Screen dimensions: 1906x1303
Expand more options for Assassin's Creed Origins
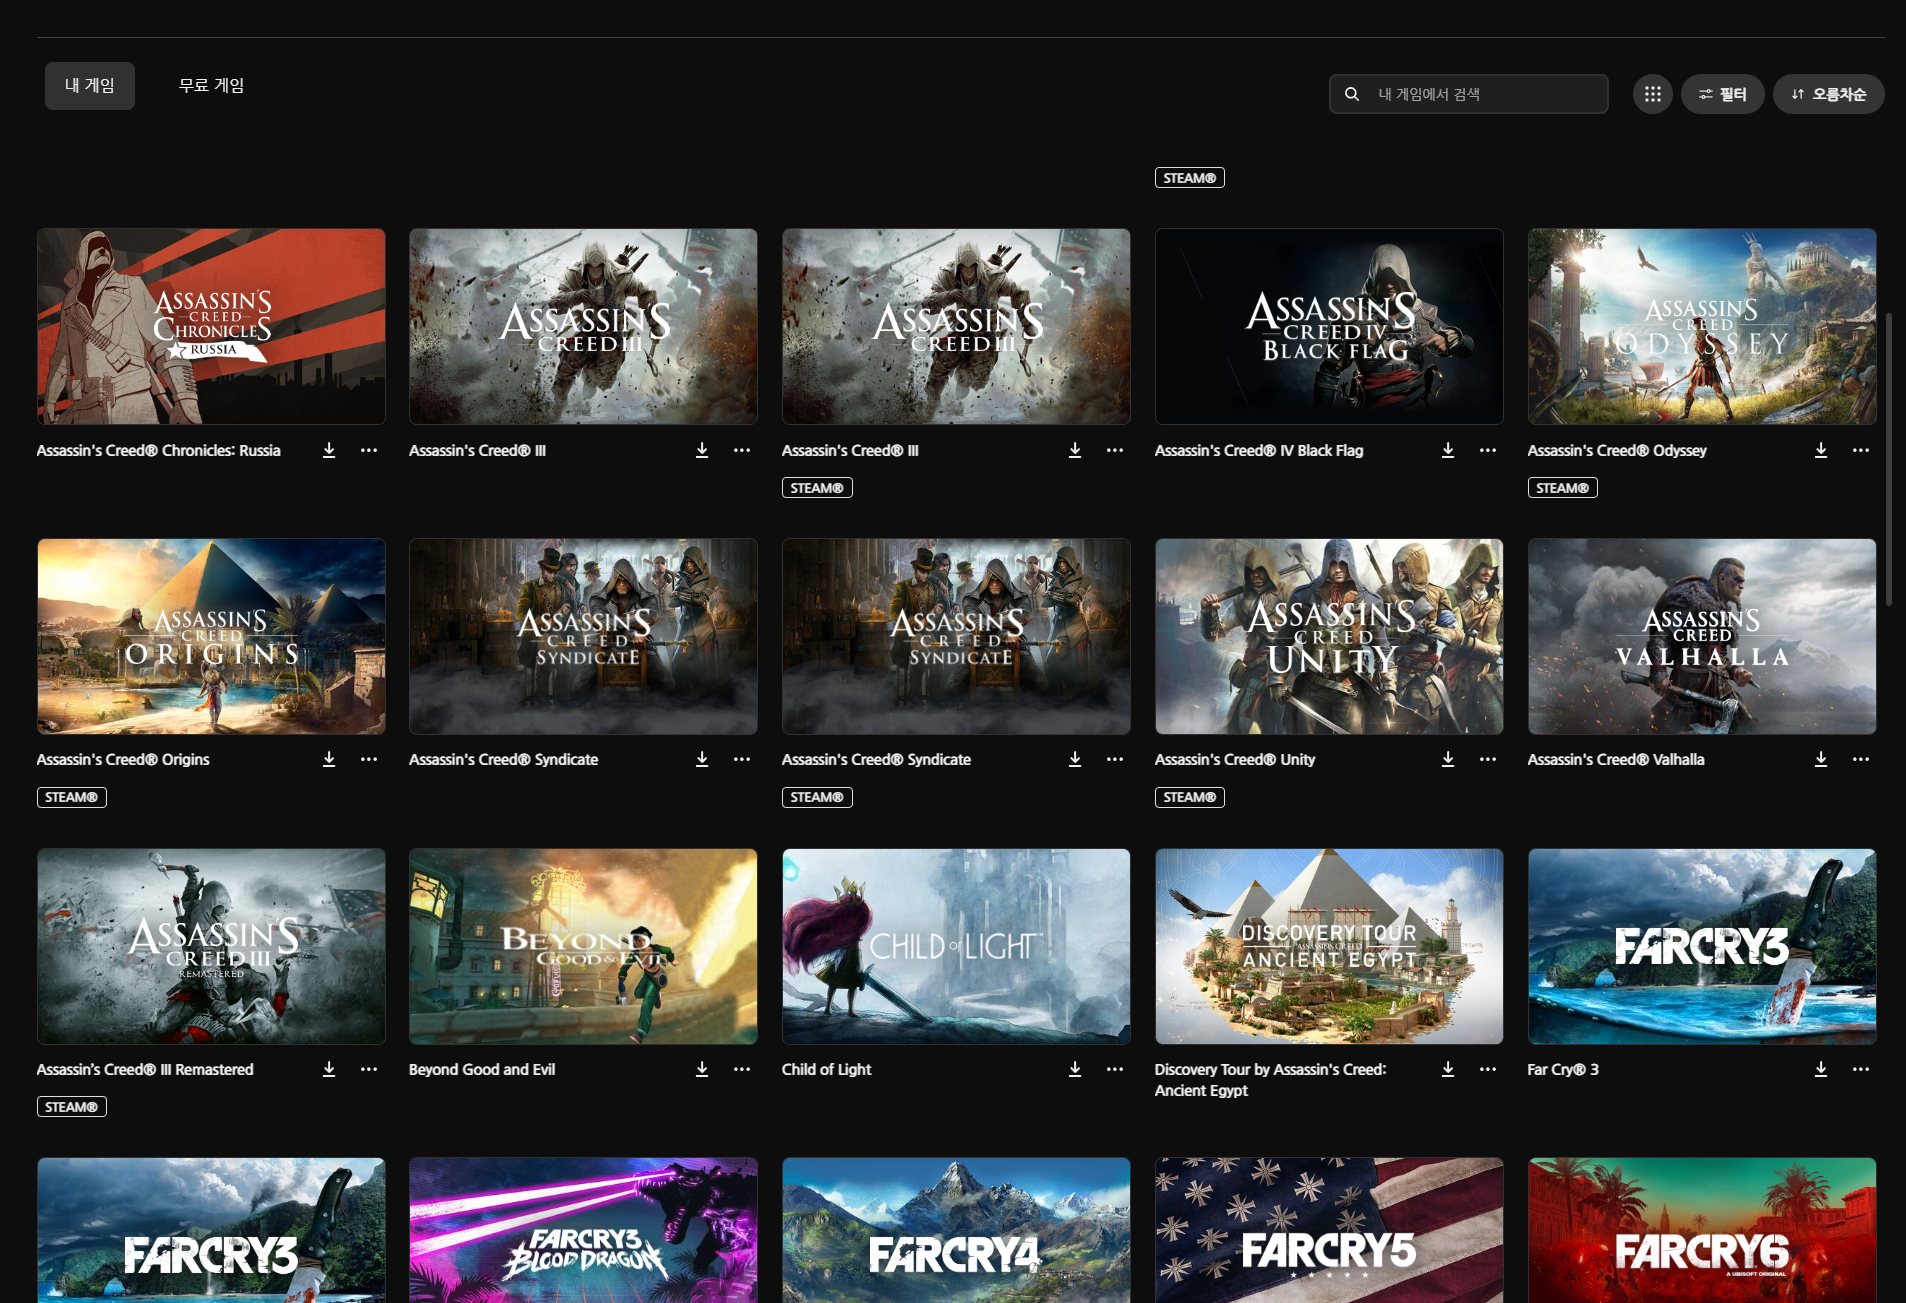[x=369, y=760]
